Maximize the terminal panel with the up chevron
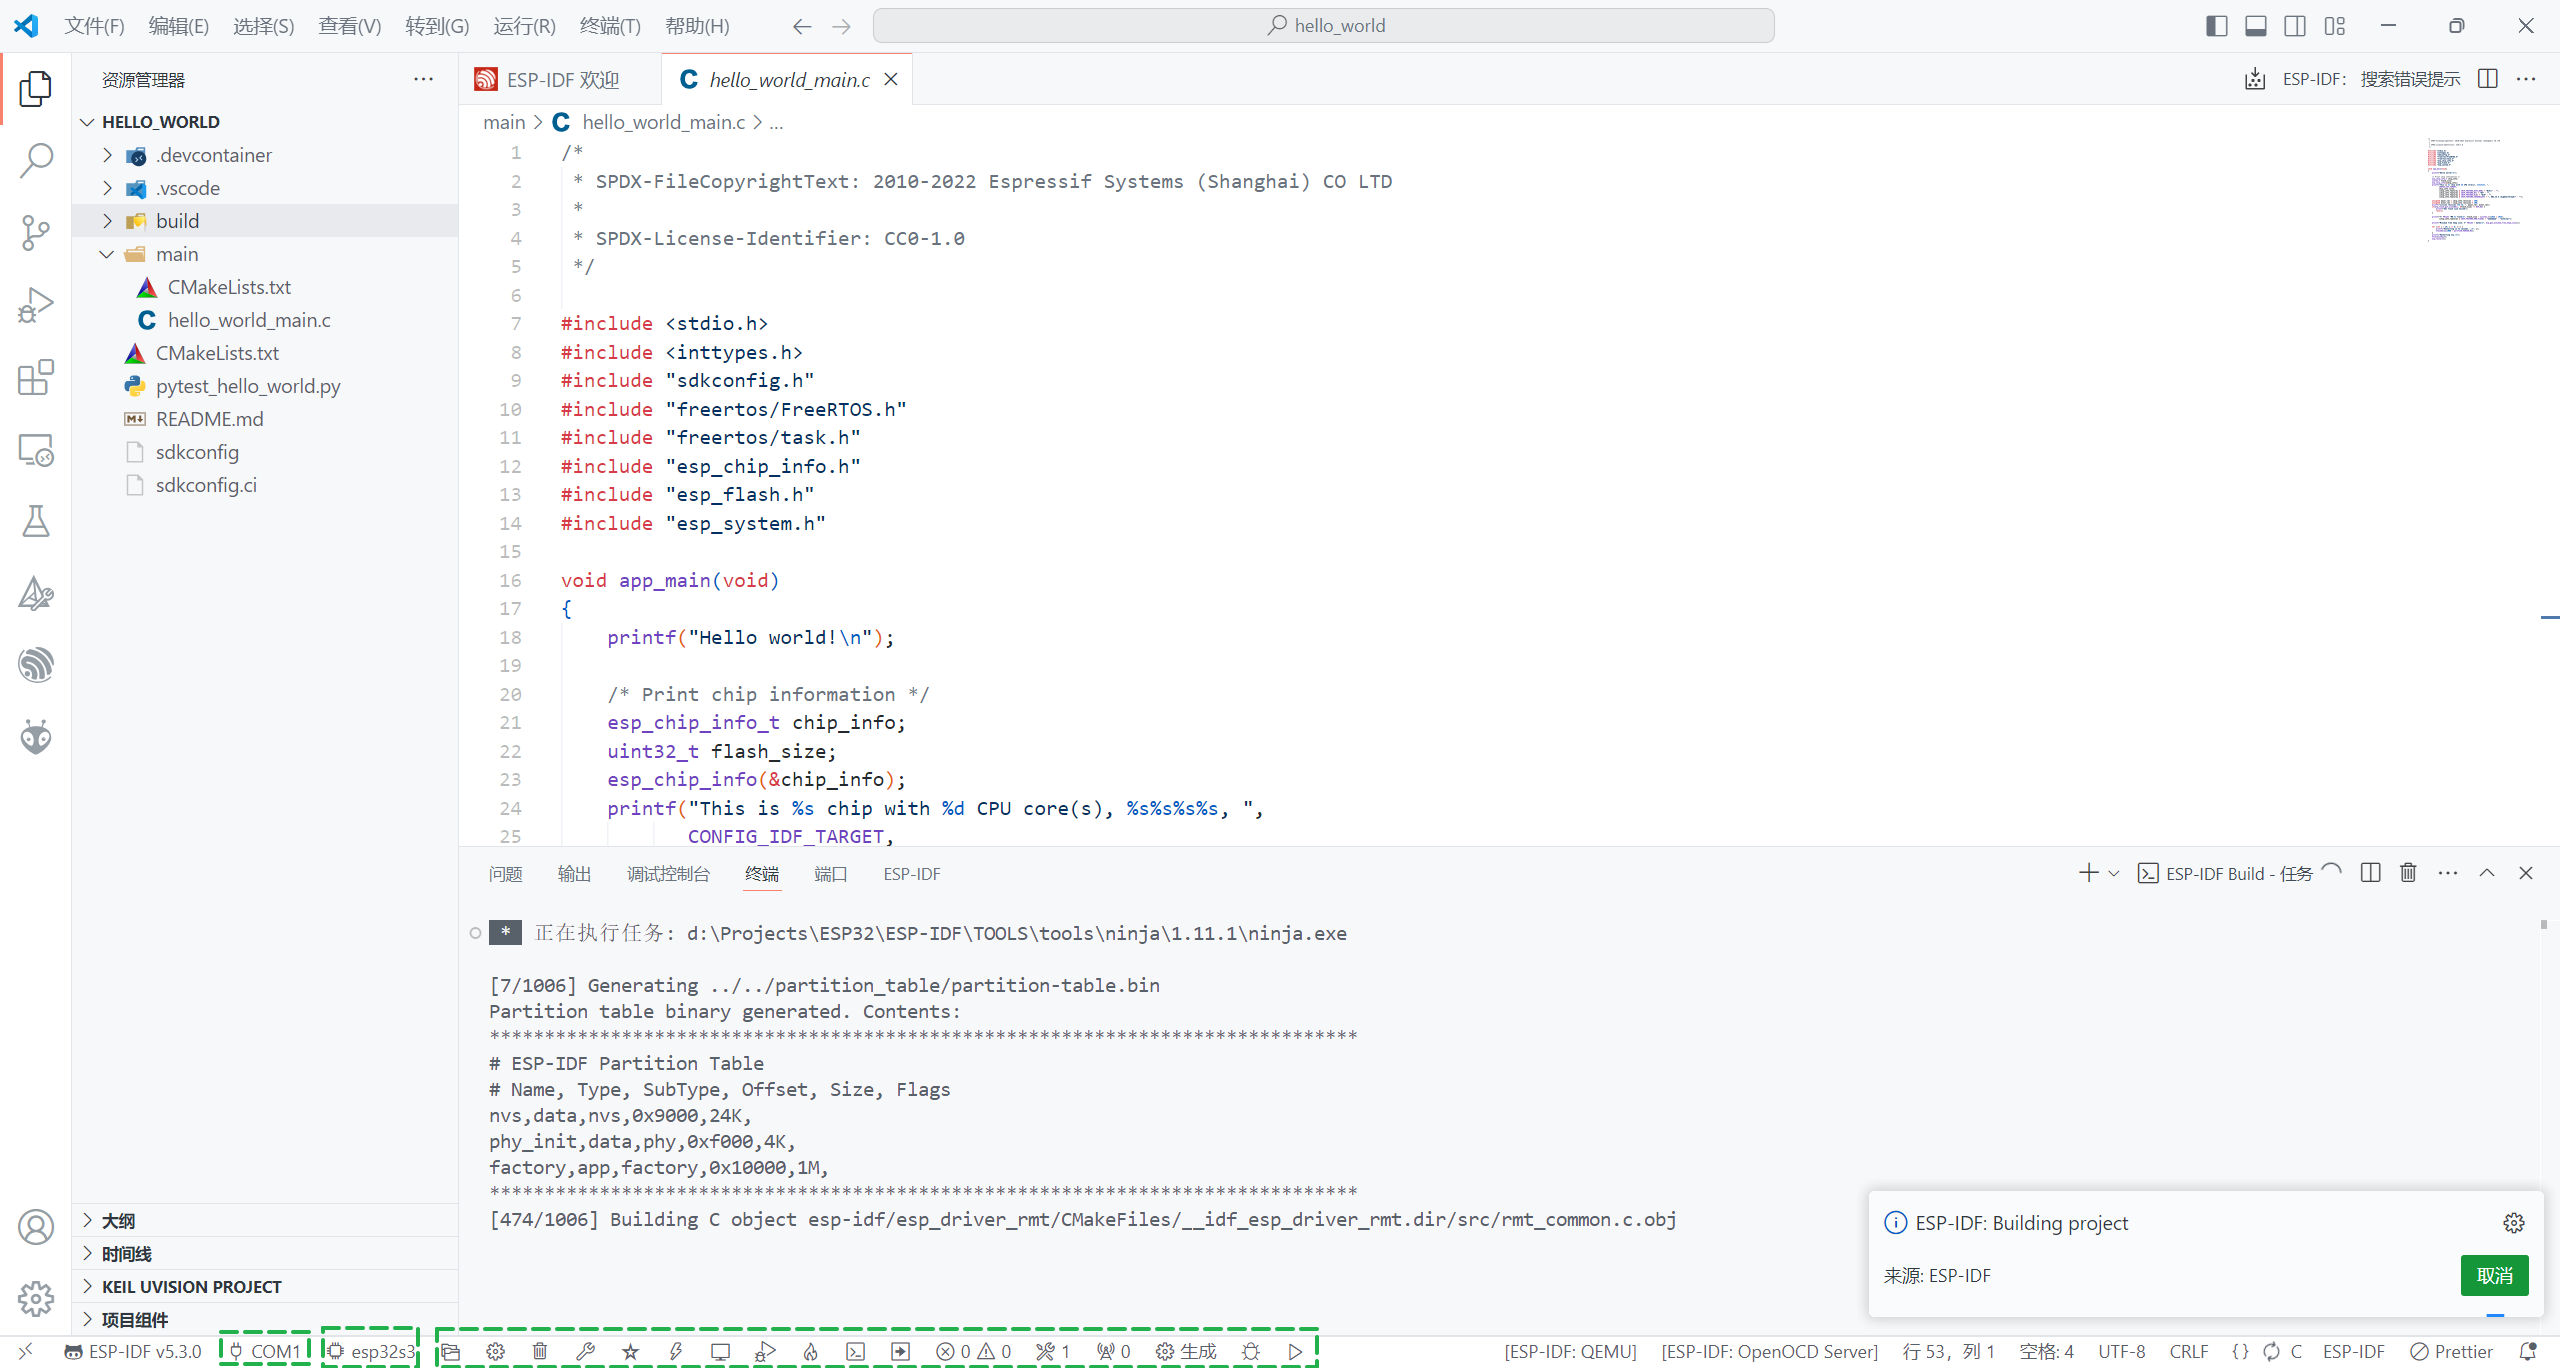The width and height of the screenshot is (2560, 1368). (x=2487, y=873)
